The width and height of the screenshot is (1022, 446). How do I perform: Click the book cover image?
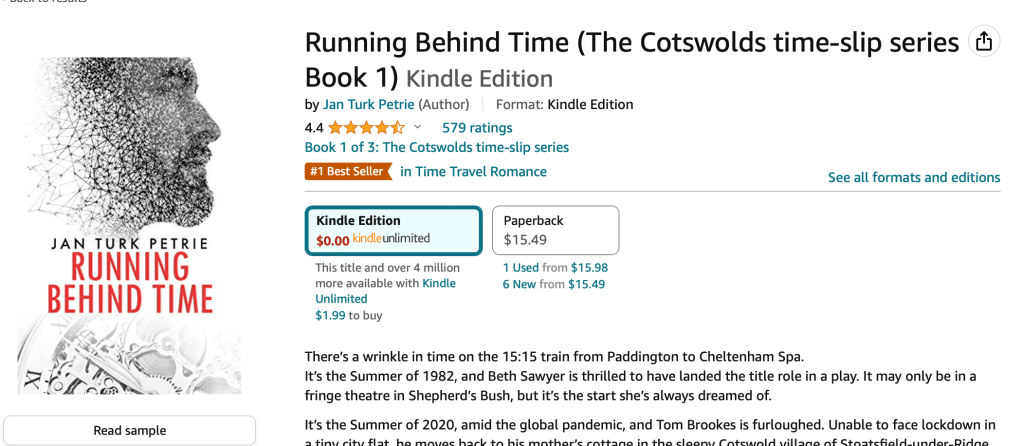(x=130, y=225)
